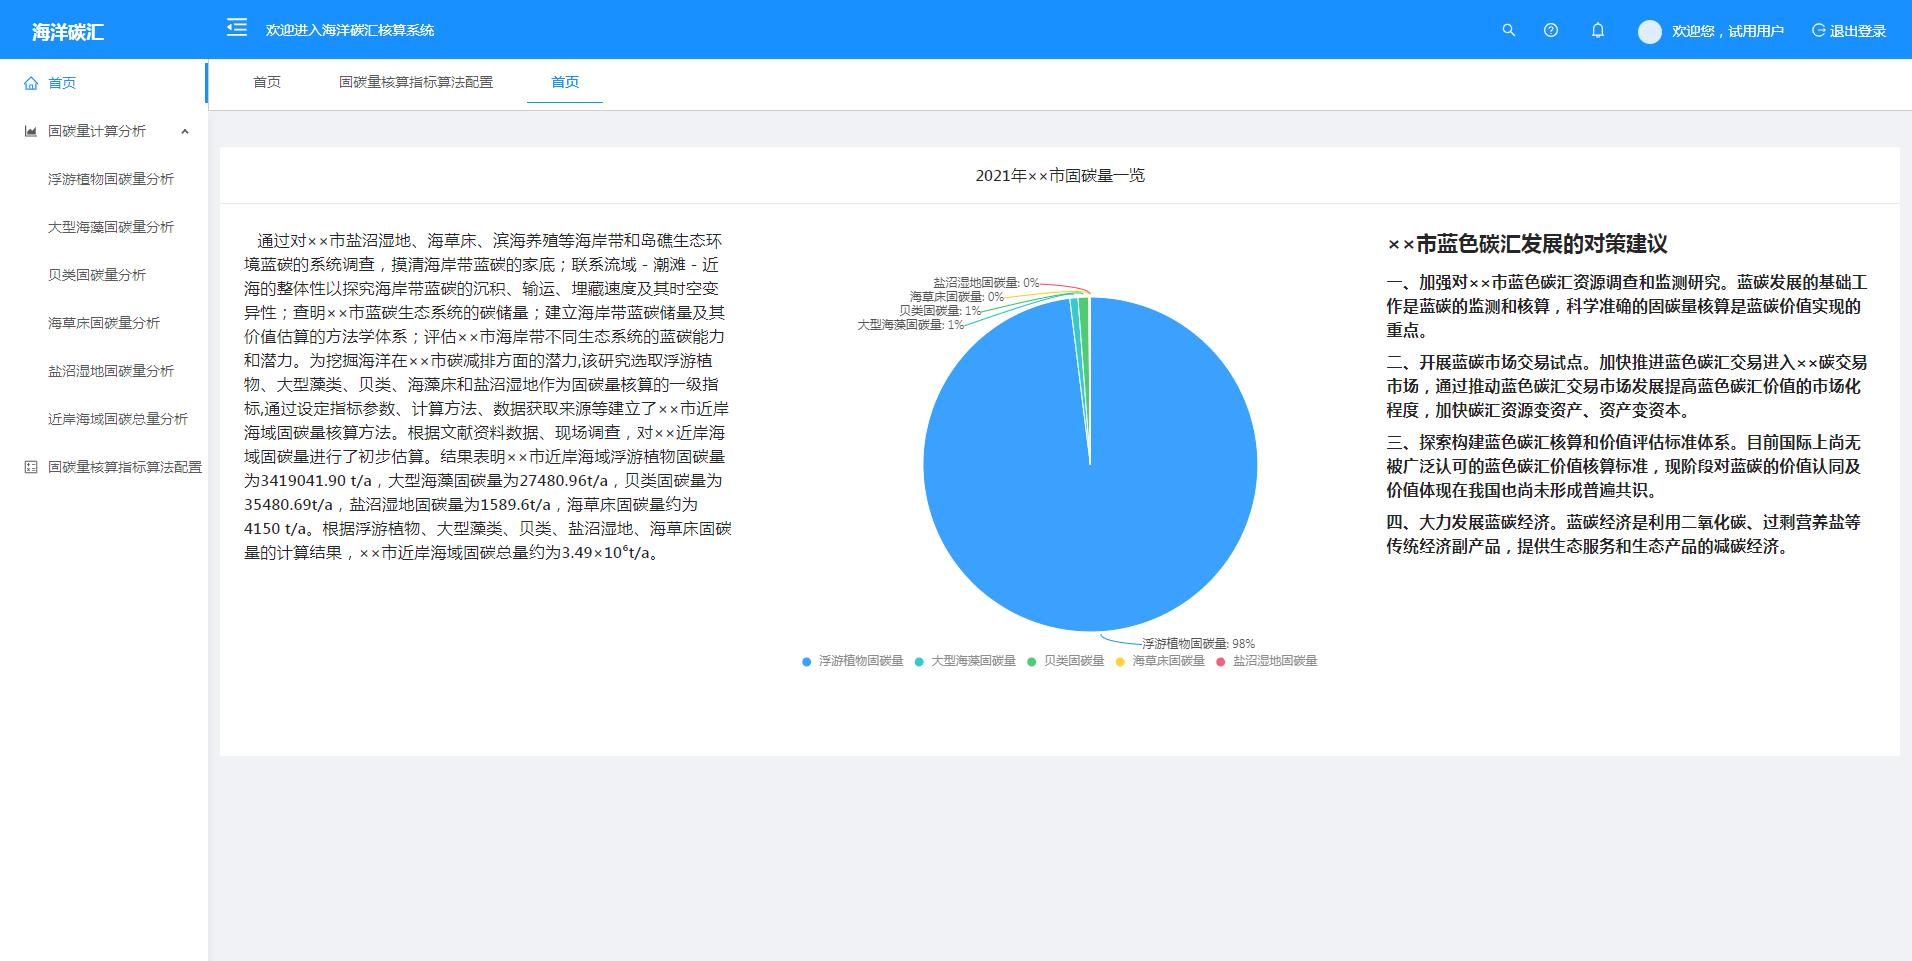Open notifications bell icon
Screen dimensions: 1912x961
click(x=1598, y=30)
